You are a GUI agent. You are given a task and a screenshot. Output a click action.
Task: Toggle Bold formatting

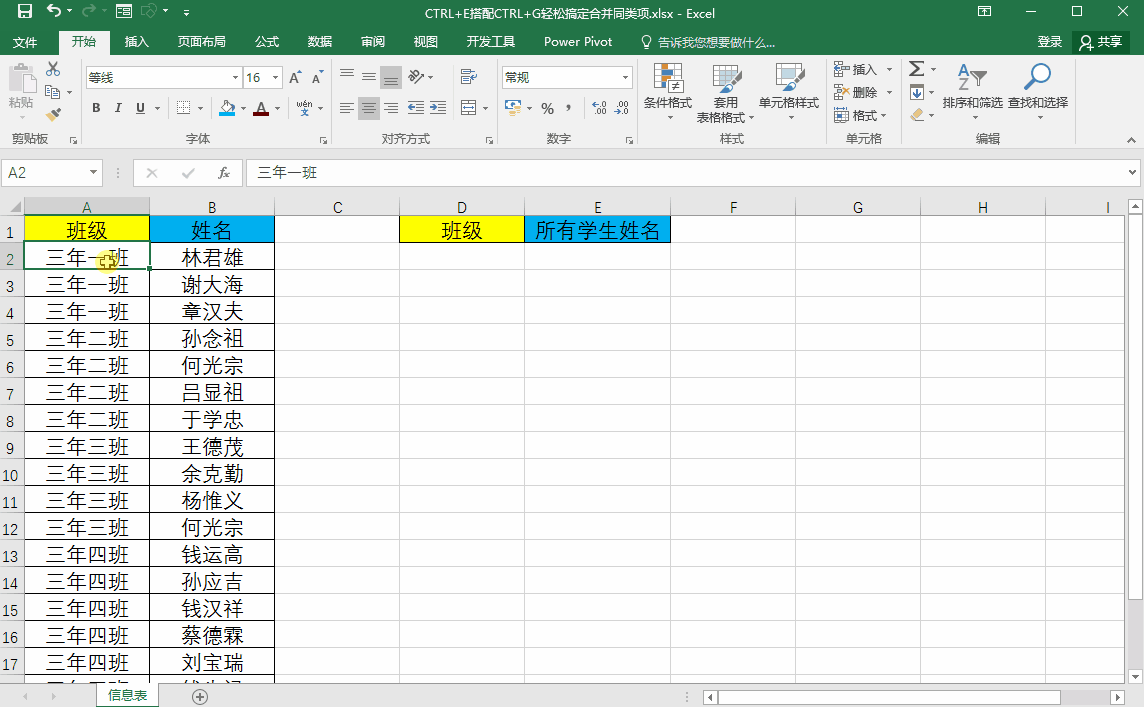click(96, 108)
